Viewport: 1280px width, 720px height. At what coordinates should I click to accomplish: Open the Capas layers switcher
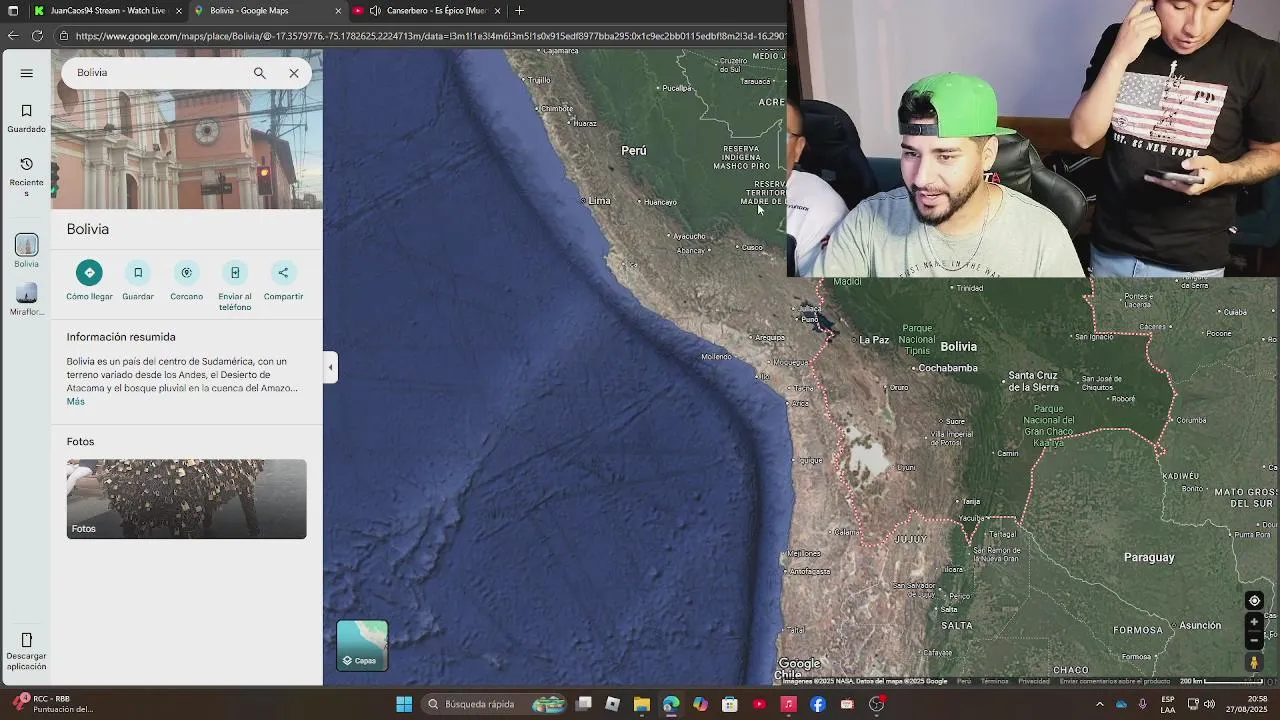362,645
